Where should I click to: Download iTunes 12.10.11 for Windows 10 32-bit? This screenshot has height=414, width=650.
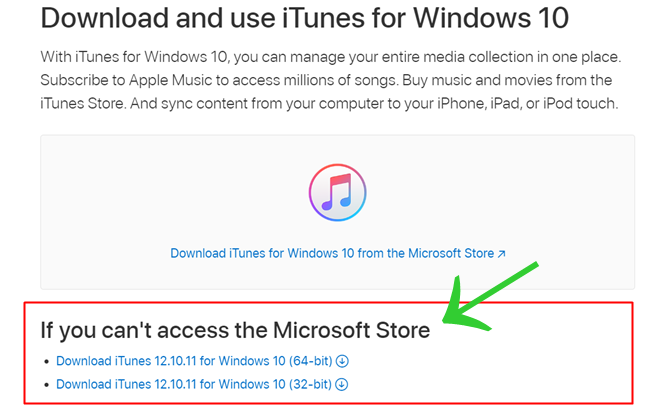pyautogui.click(x=194, y=384)
